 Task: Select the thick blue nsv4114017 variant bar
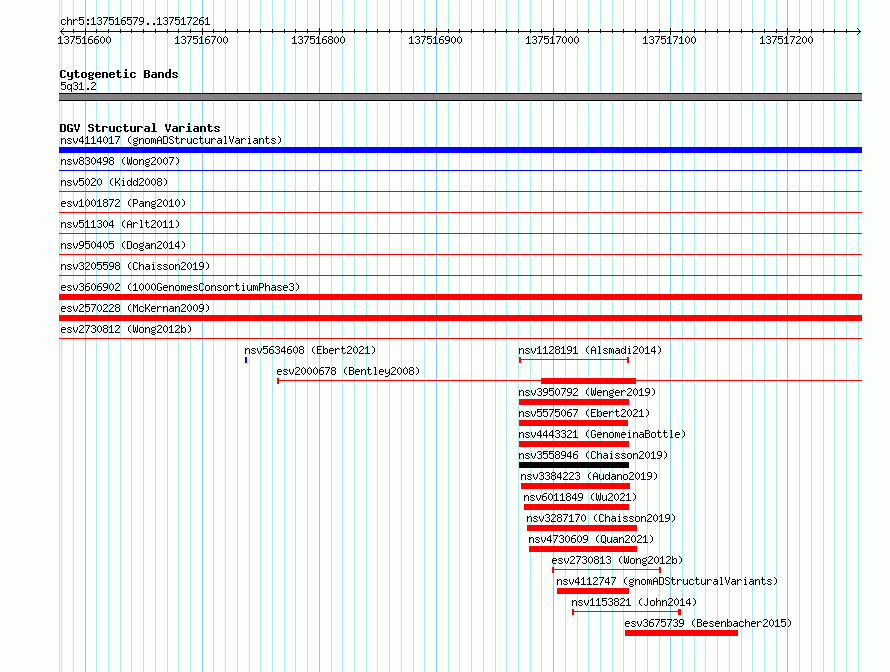coord(460,150)
